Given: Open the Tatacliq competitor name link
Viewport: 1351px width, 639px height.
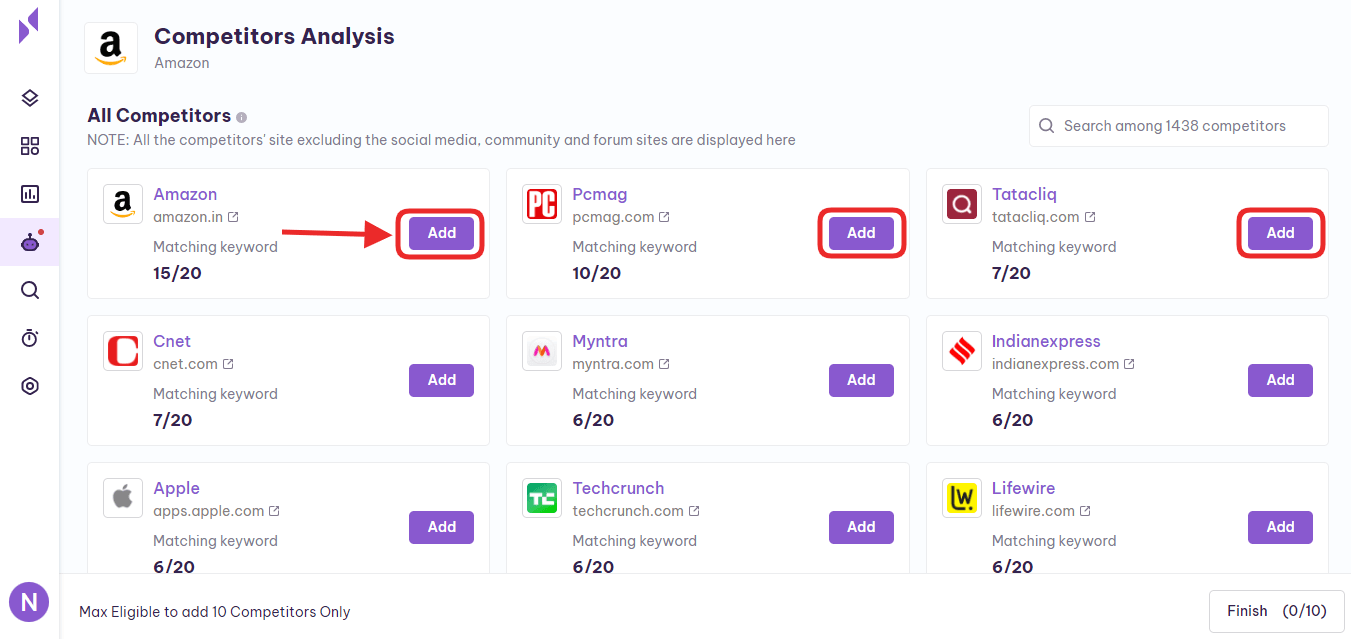Looking at the screenshot, I should click(1024, 194).
